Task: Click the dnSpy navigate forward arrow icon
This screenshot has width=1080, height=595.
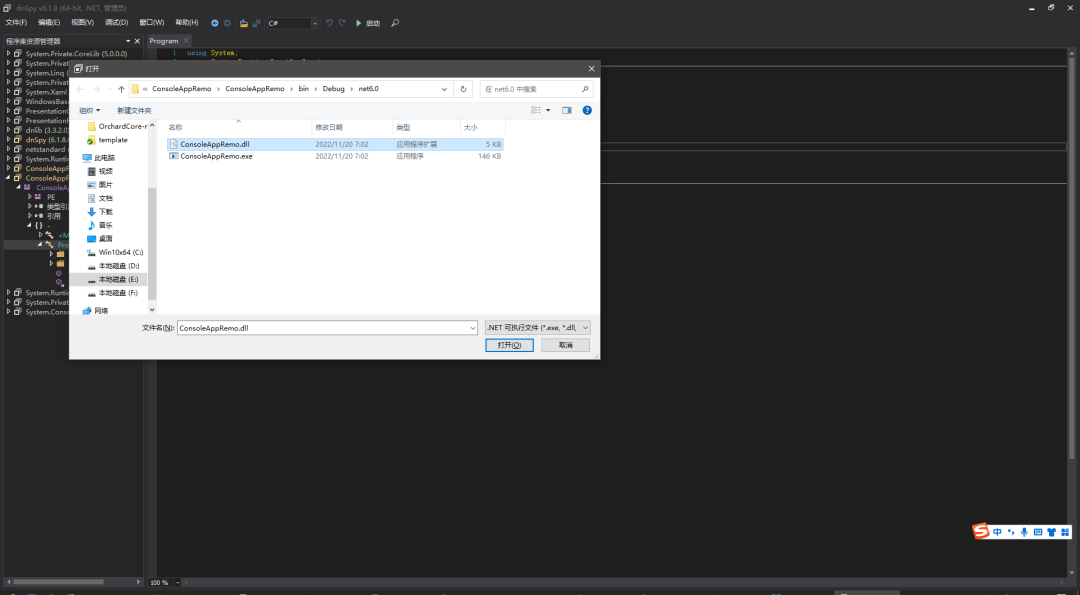Action: [227, 23]
